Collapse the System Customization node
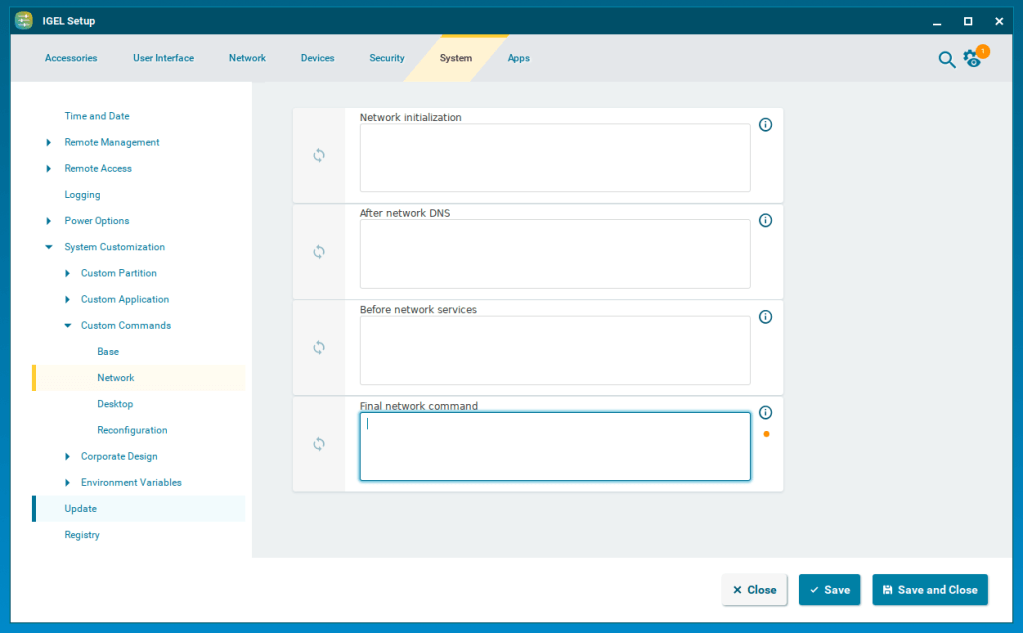 coord(49,247)
